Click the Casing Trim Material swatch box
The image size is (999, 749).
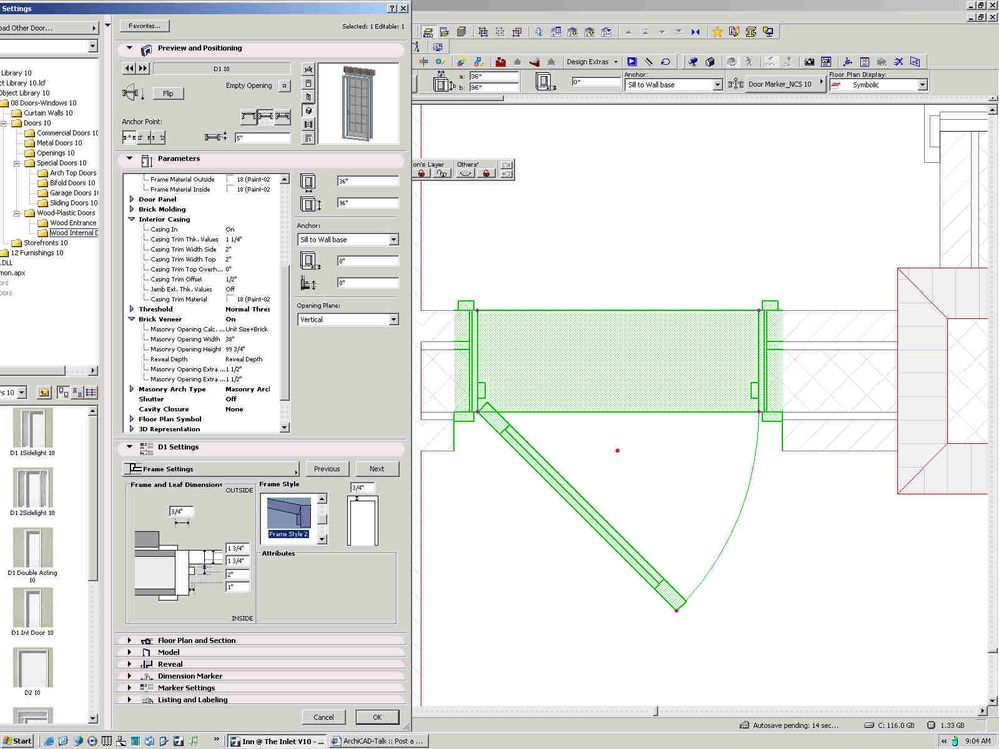pos(232,299)
